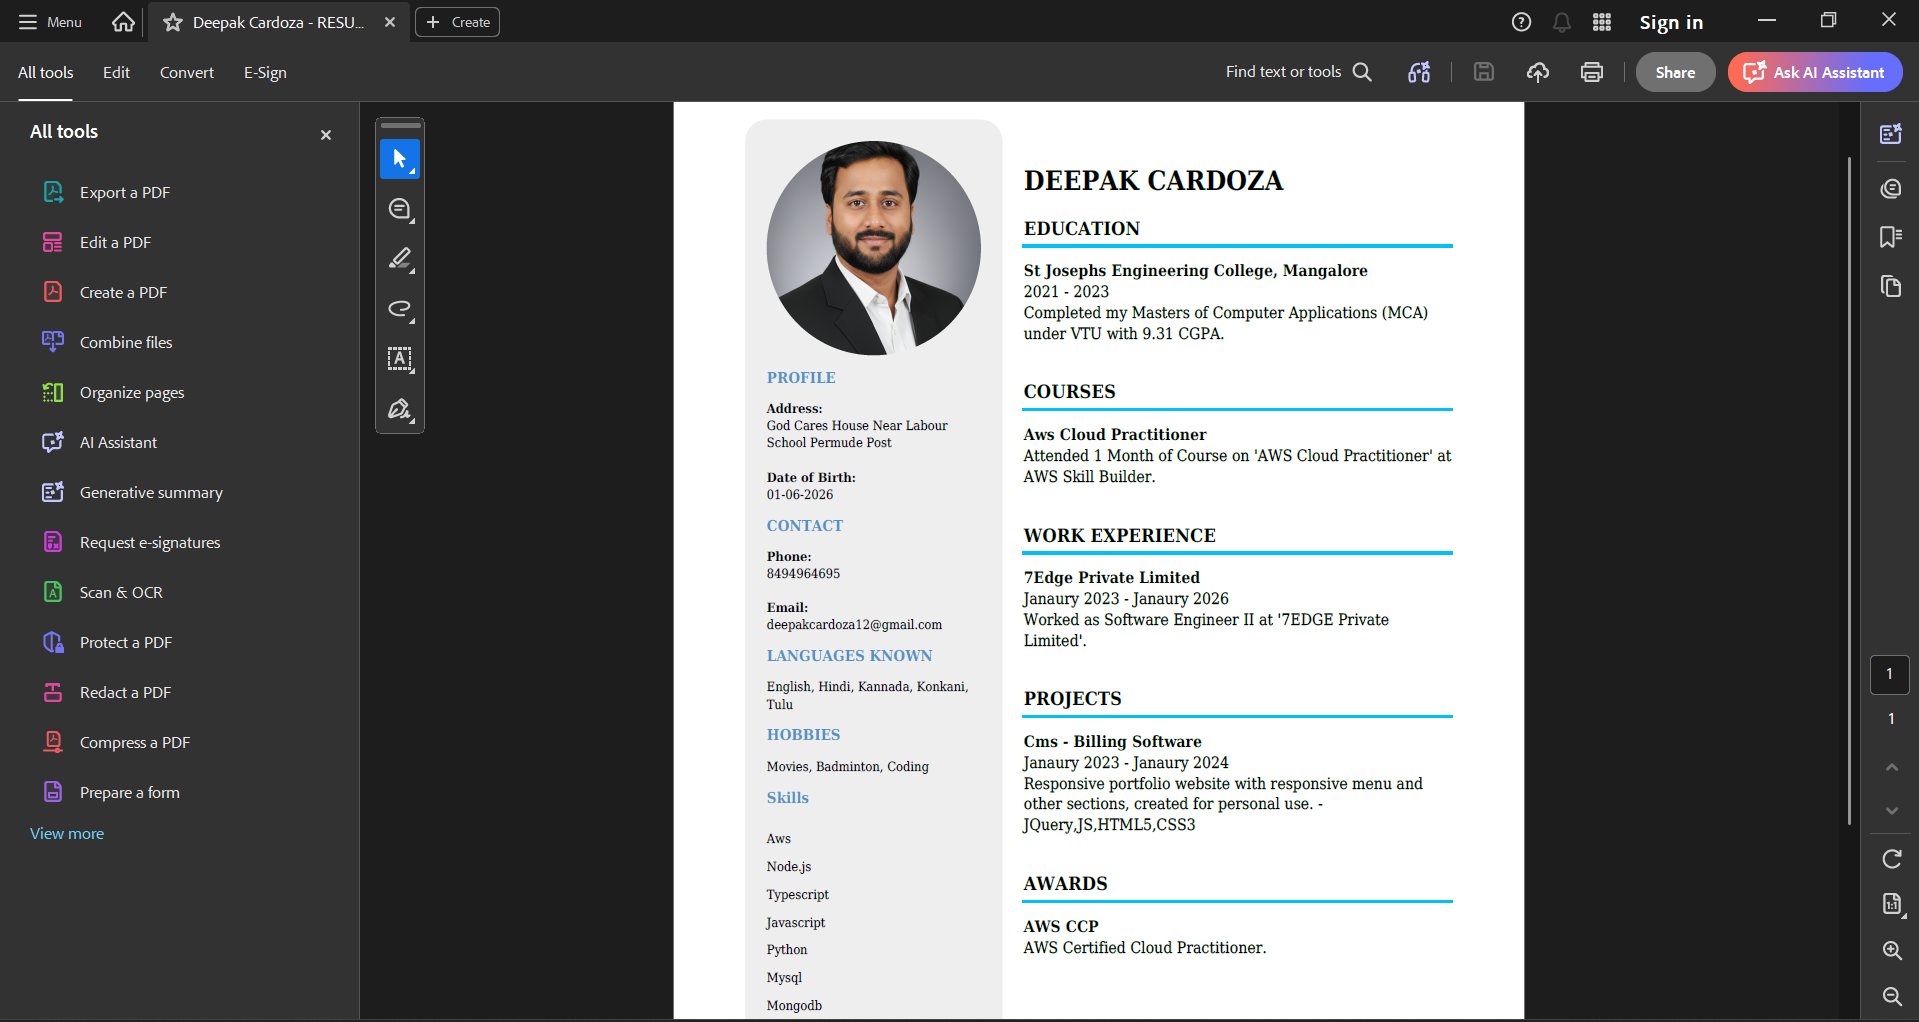The height and width of the screenshot is (1022, 1919).
Task: Choose the Fill & Sign pen tool
Action: point(400,409)
